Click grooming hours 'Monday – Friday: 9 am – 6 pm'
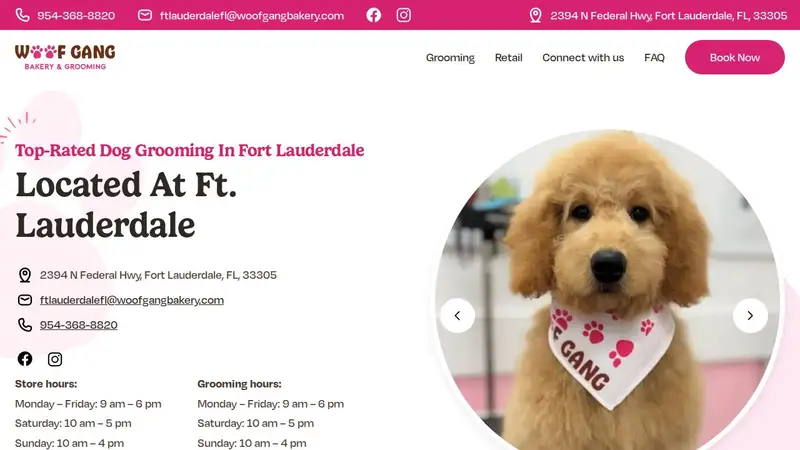This screenshot has height=450, width=800. tap(270, 404)
